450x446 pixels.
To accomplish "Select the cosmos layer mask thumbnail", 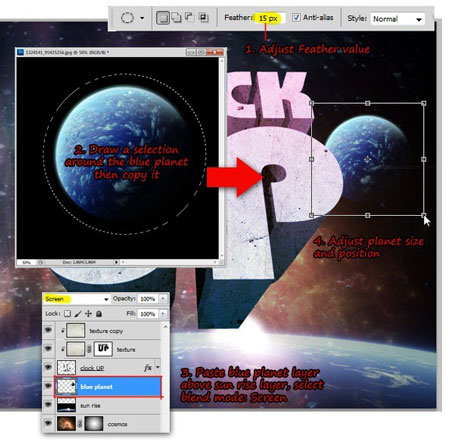I will click(94, 424).
